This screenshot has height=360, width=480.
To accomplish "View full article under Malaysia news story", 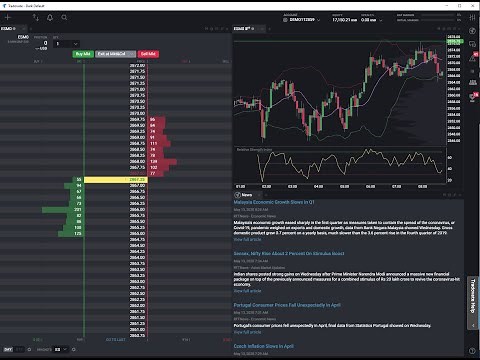I will tap(247, 239).
